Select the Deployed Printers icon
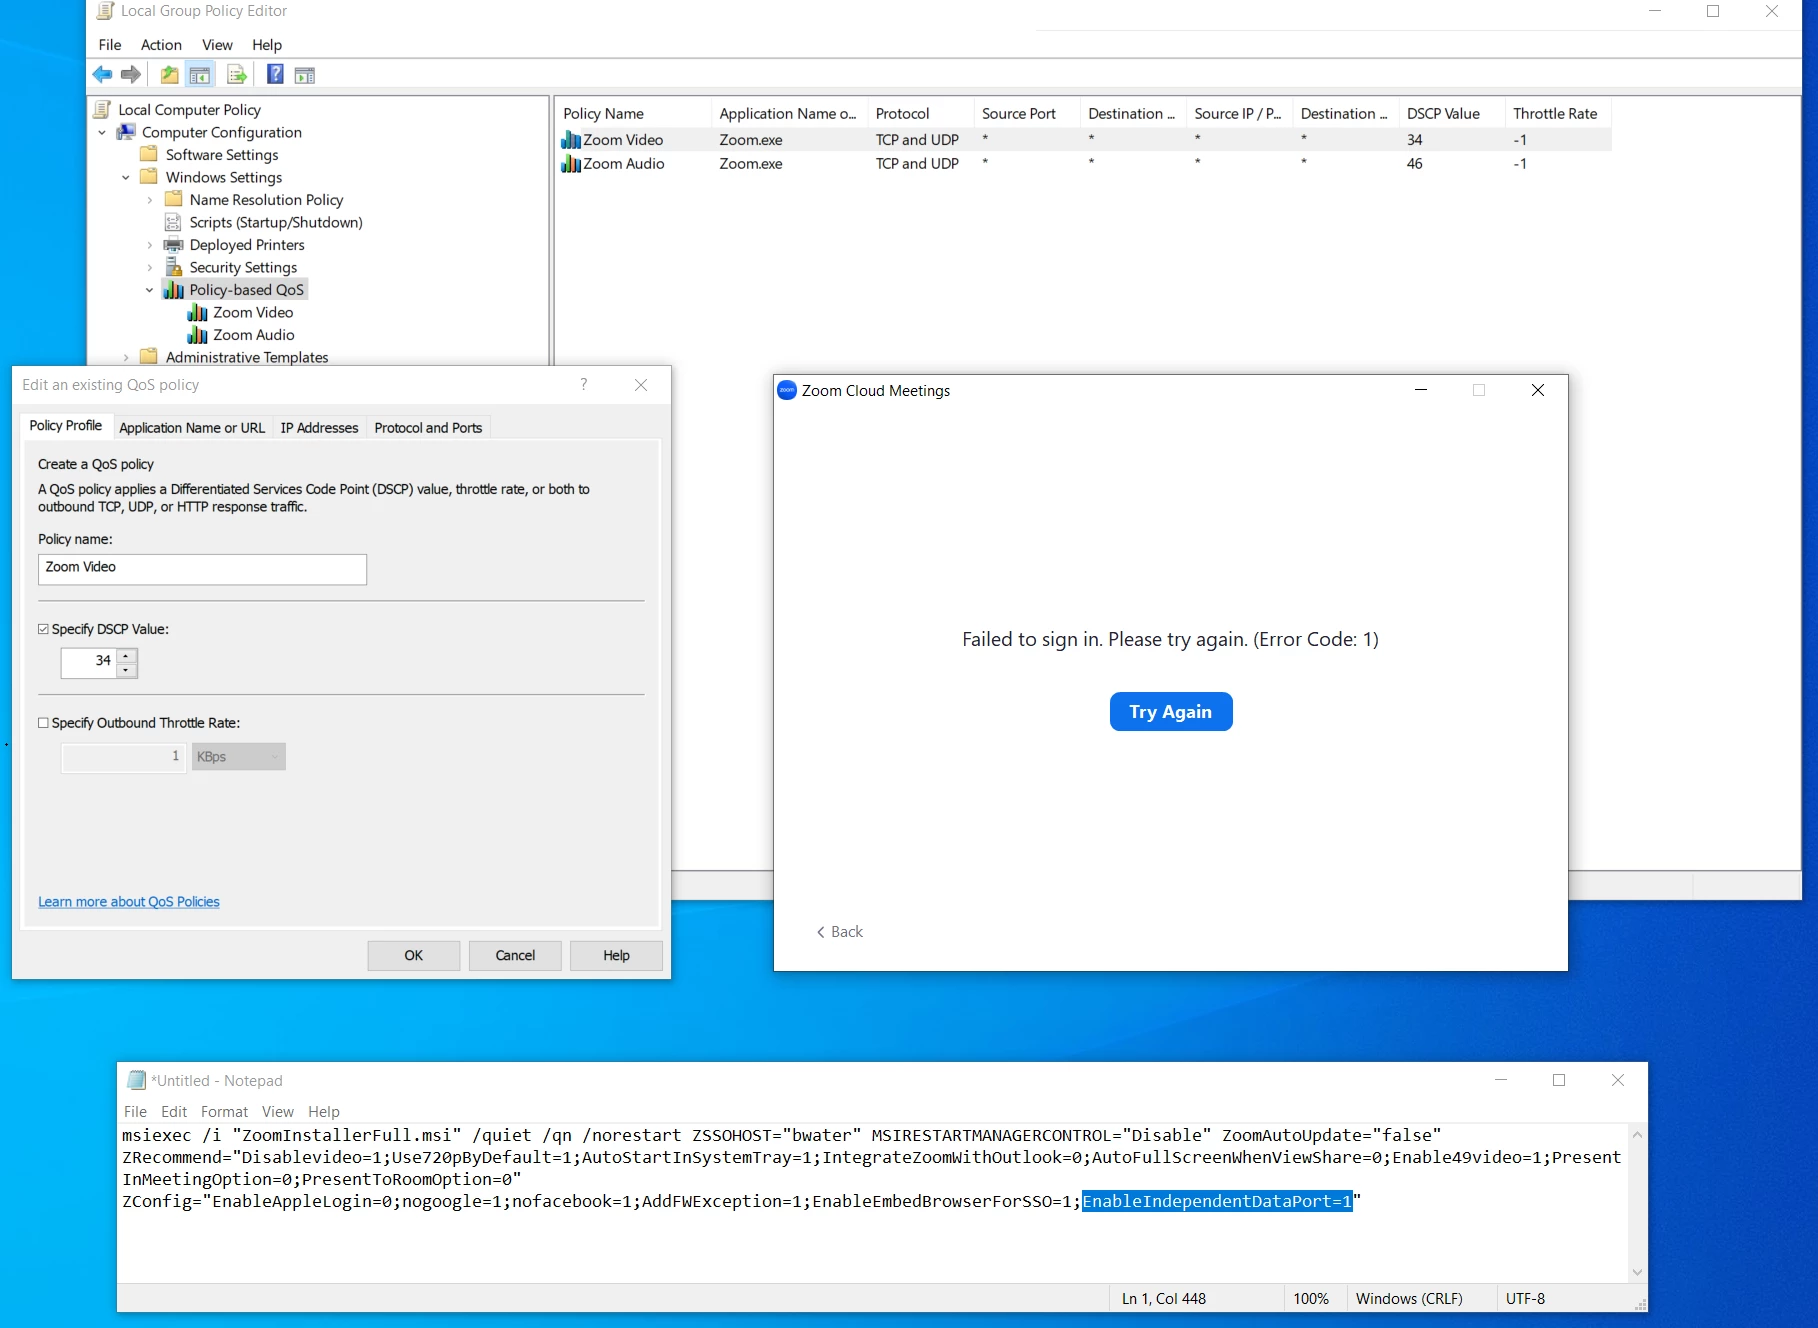 pos(173,244)
